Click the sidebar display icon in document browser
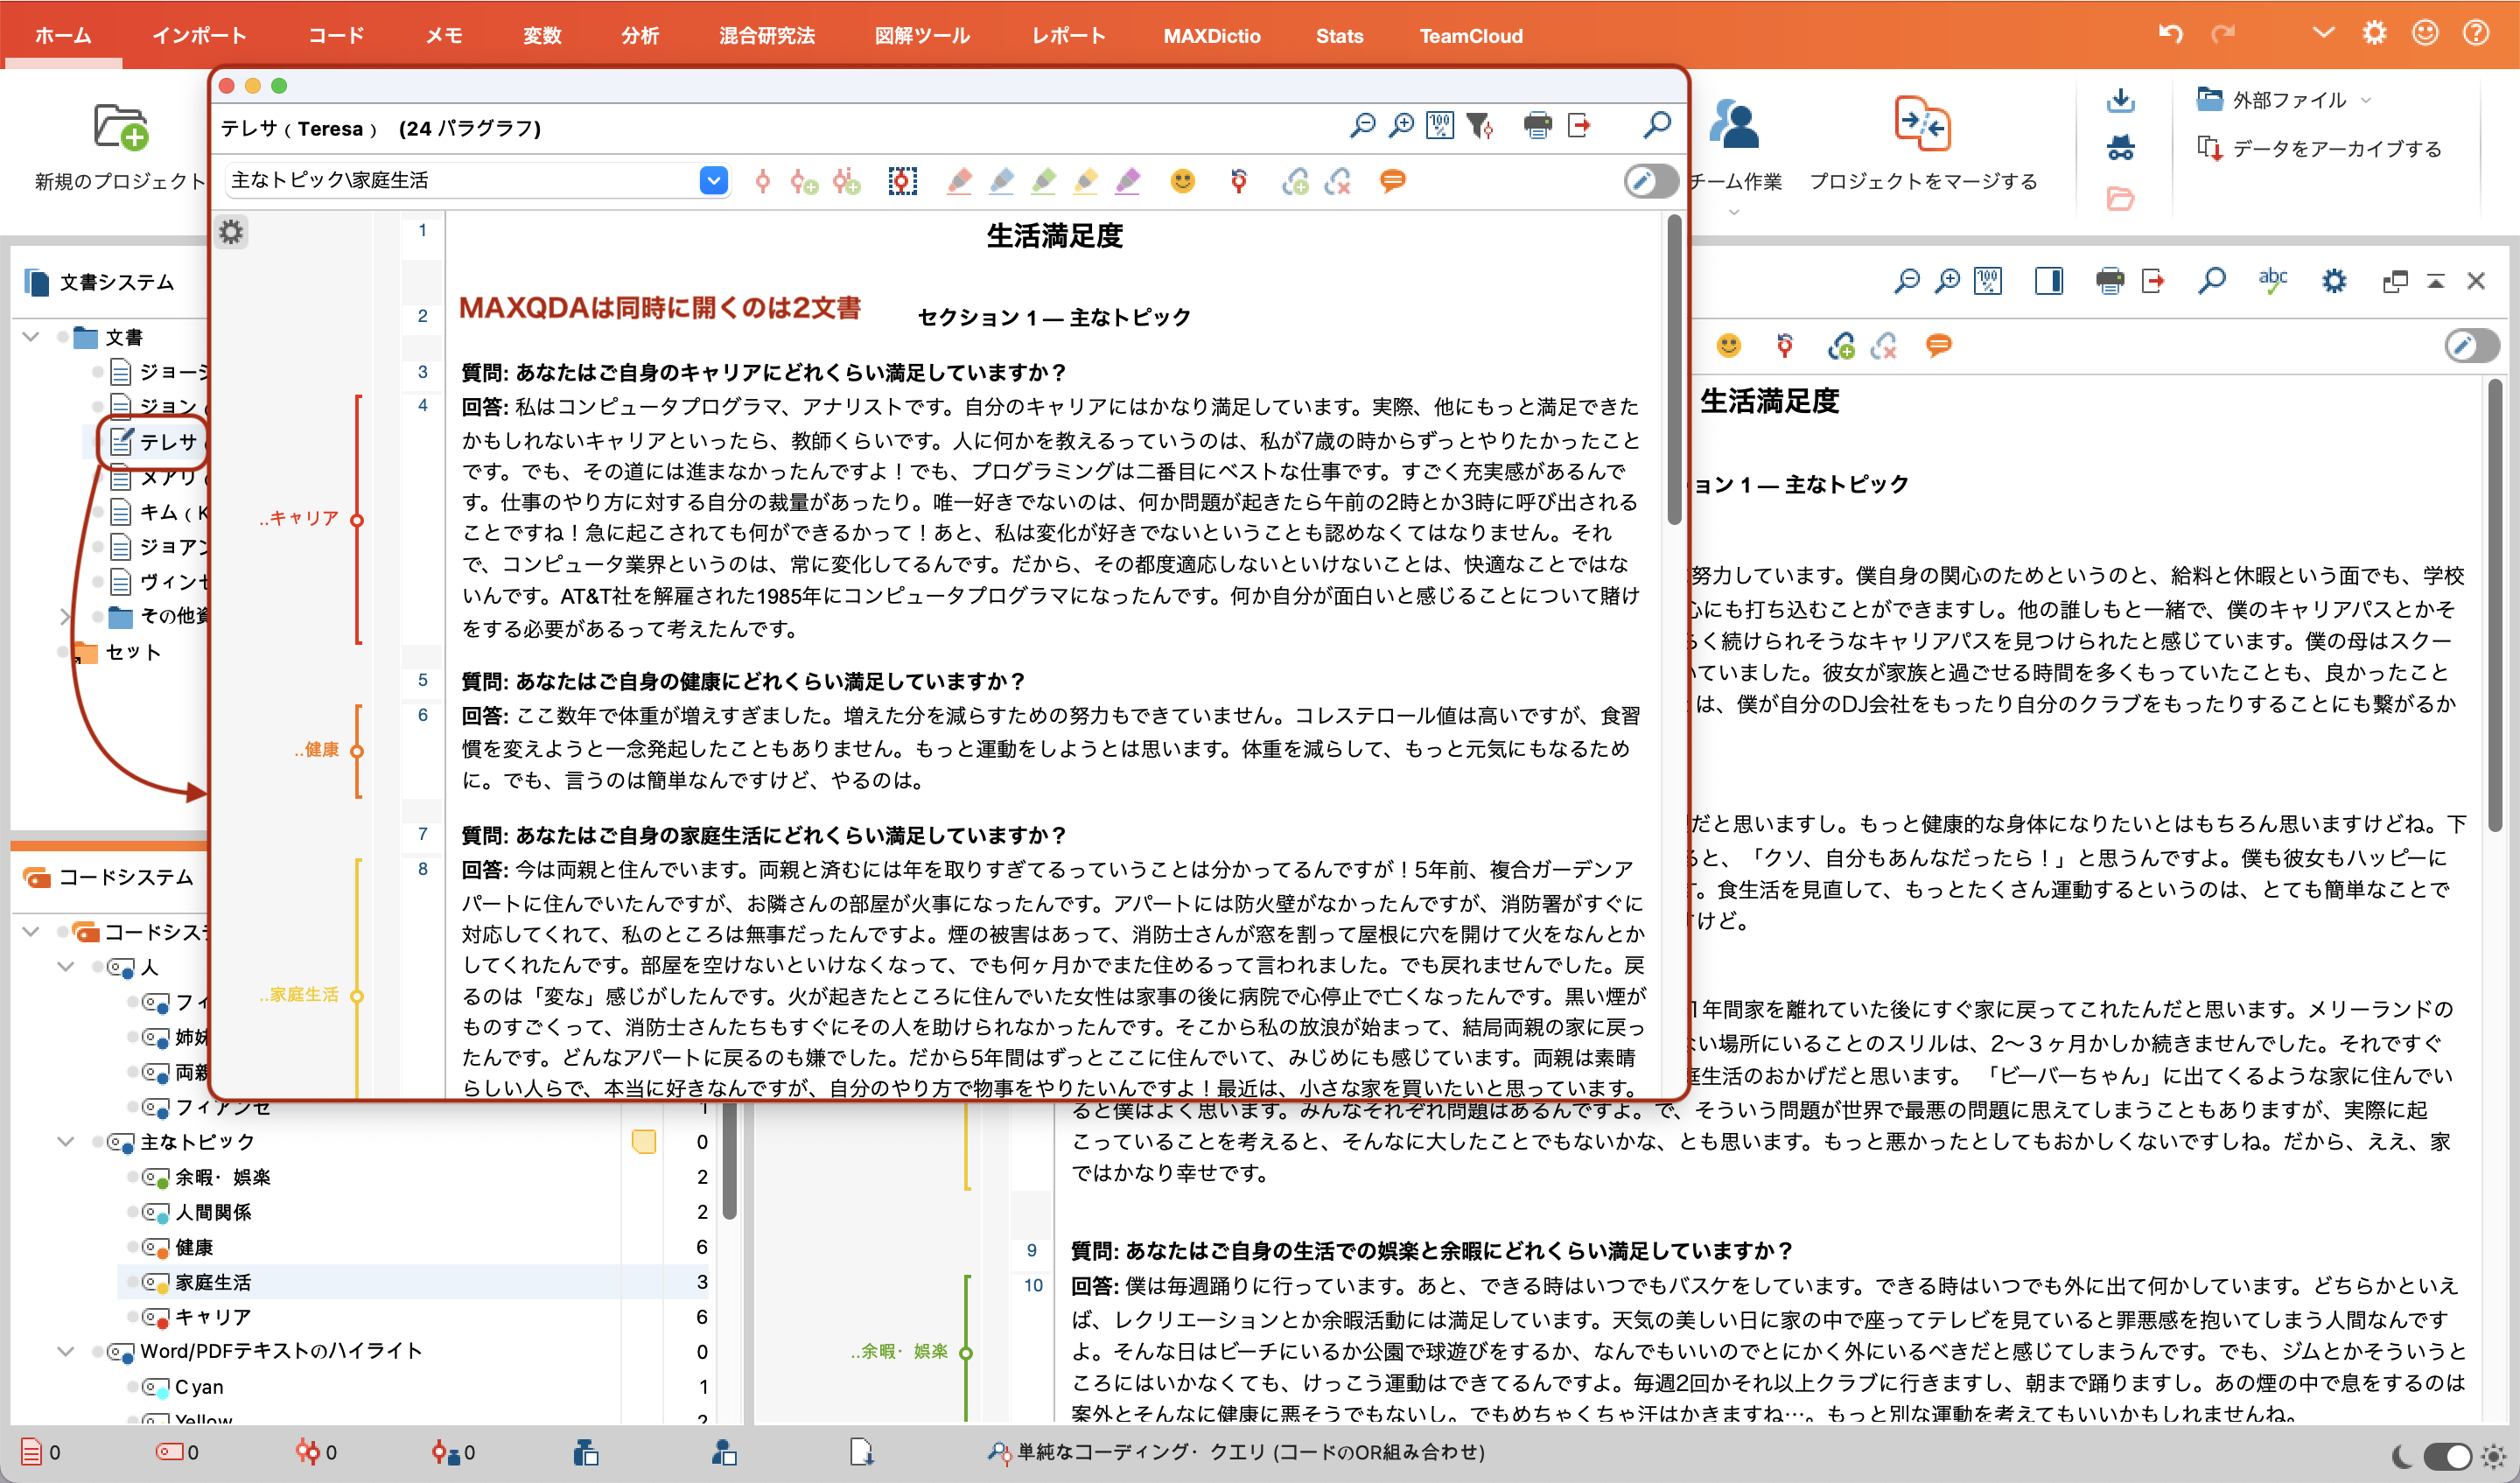 [x=2049, y=281]
